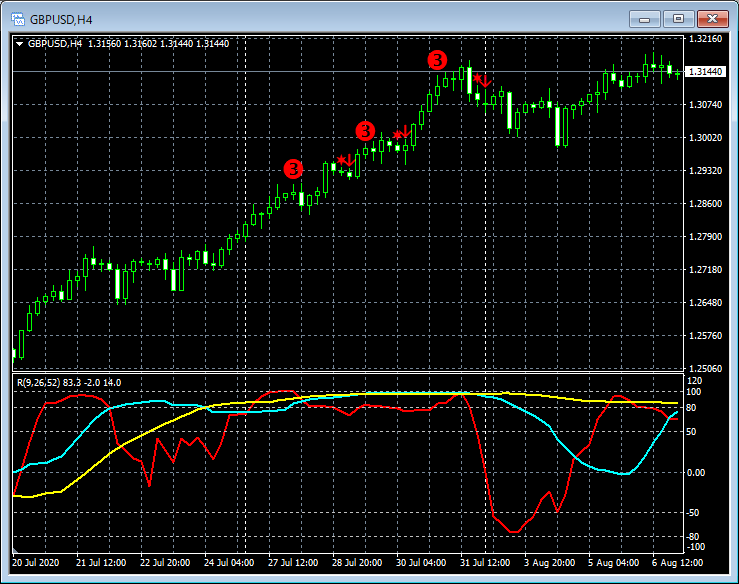Click the 1.30740 price scale value
This screenshot has width=739, height=584.
tap(706, 105)
